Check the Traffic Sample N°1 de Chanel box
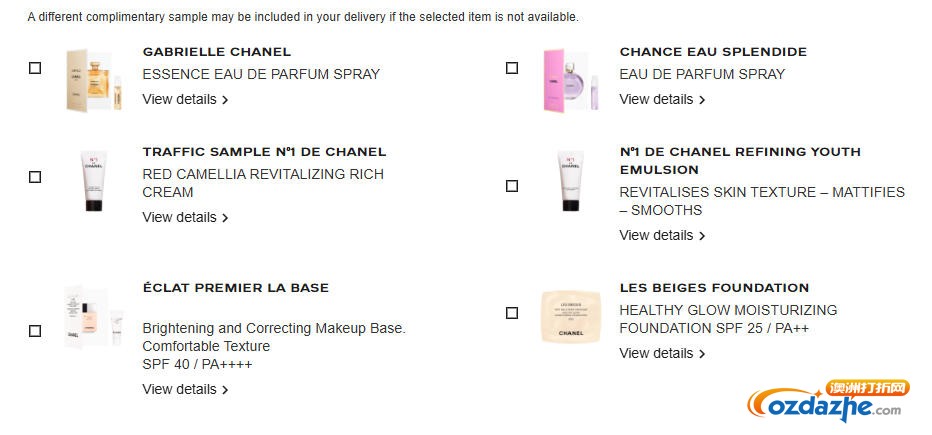932x435 pixels. coord(35,177)
